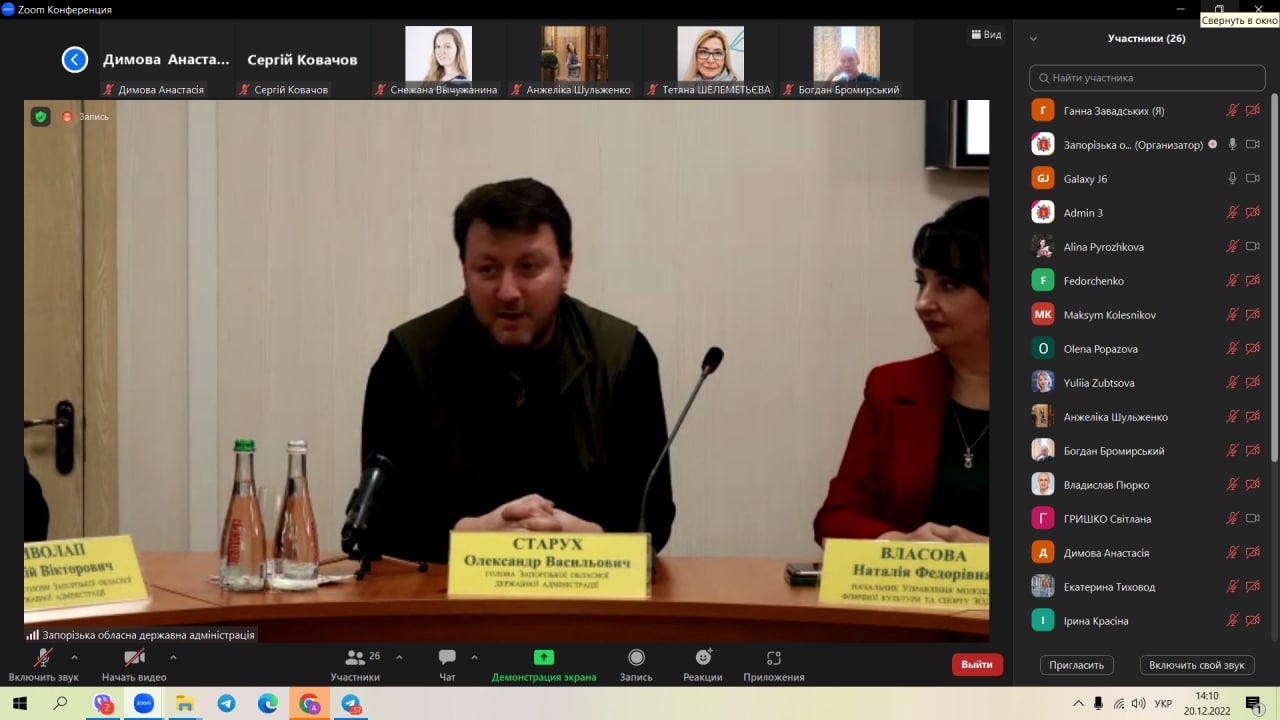Screen dimensions: 1280x720
Task: Click Galaxy J6 microphone icon
Action: [x=1233, y=179]
